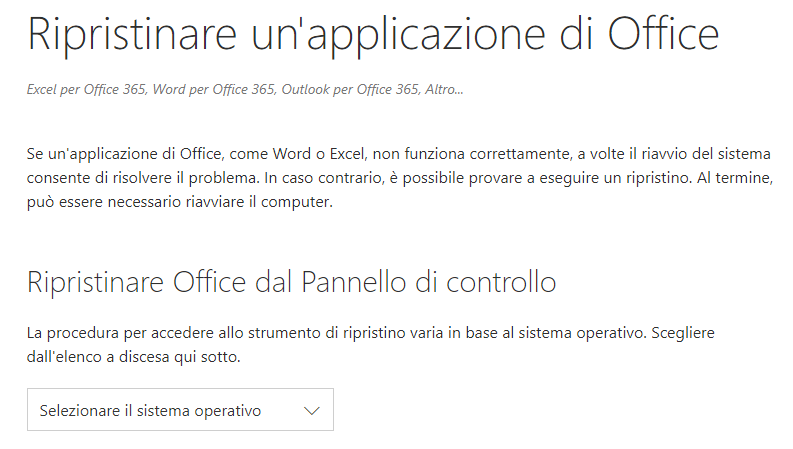Viewport: 793px width, 449px height.
Task: Open the Selezionare il sistema operativo dropdown
Action: click(180, 410)
